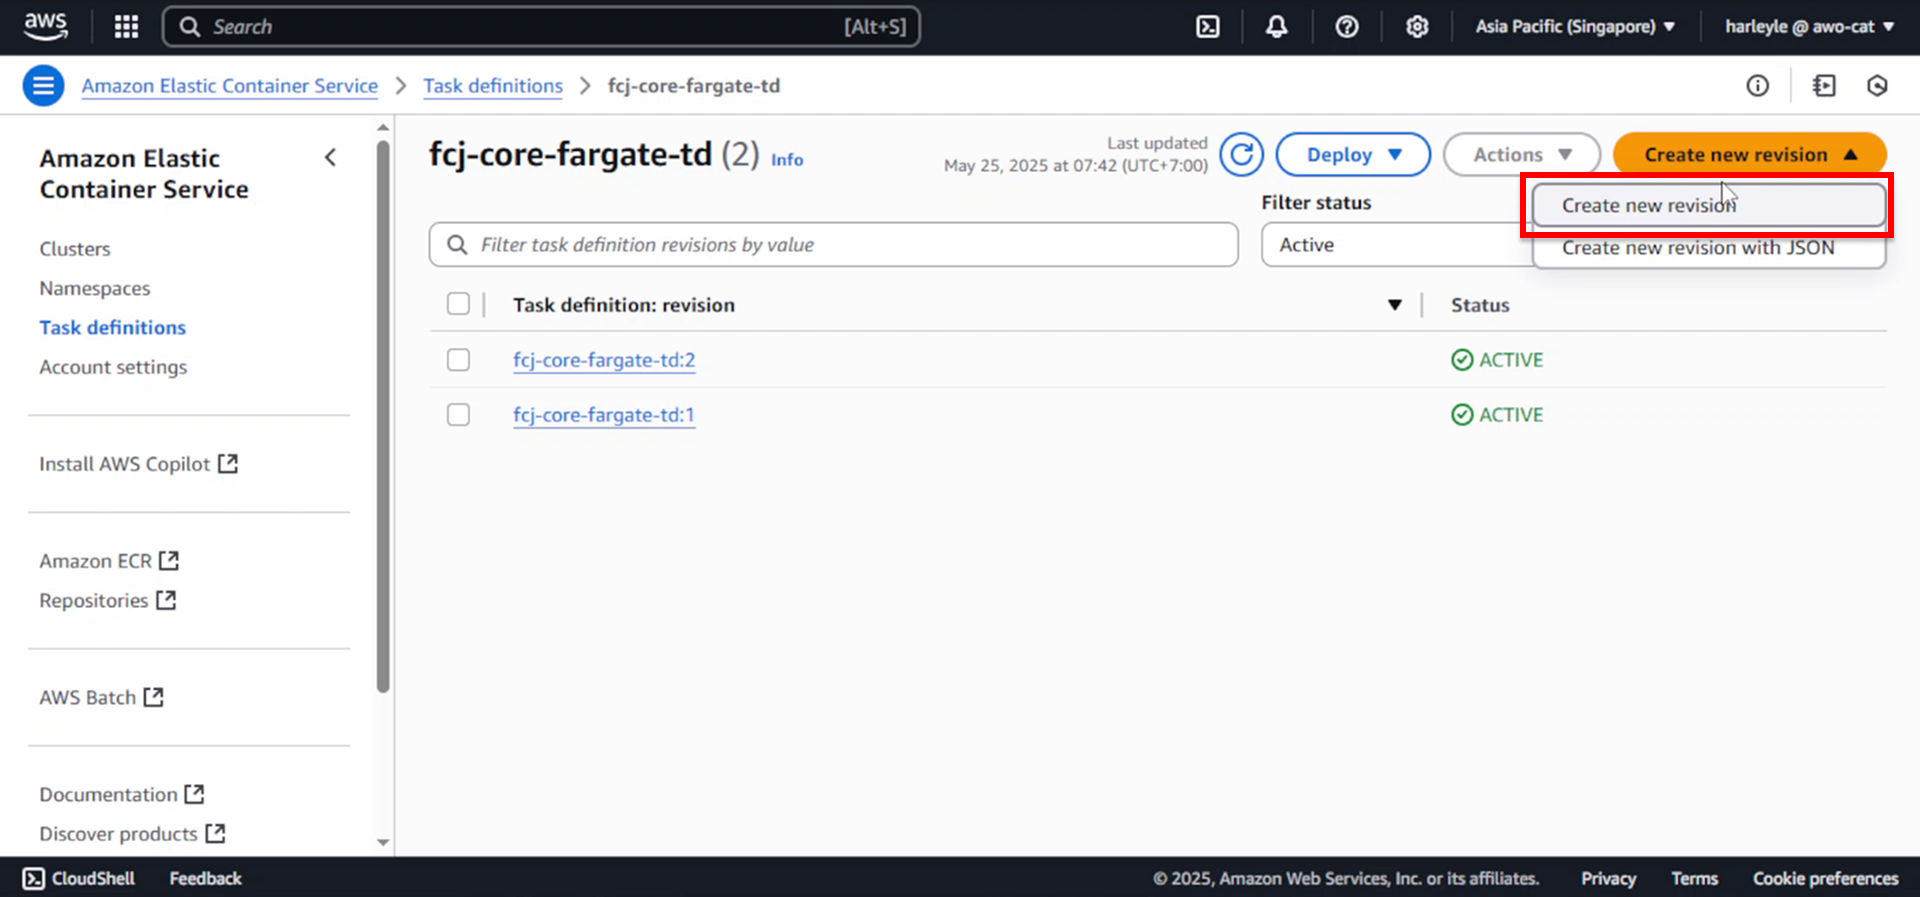Open the help question mark menu

[x=1347, y=27]
